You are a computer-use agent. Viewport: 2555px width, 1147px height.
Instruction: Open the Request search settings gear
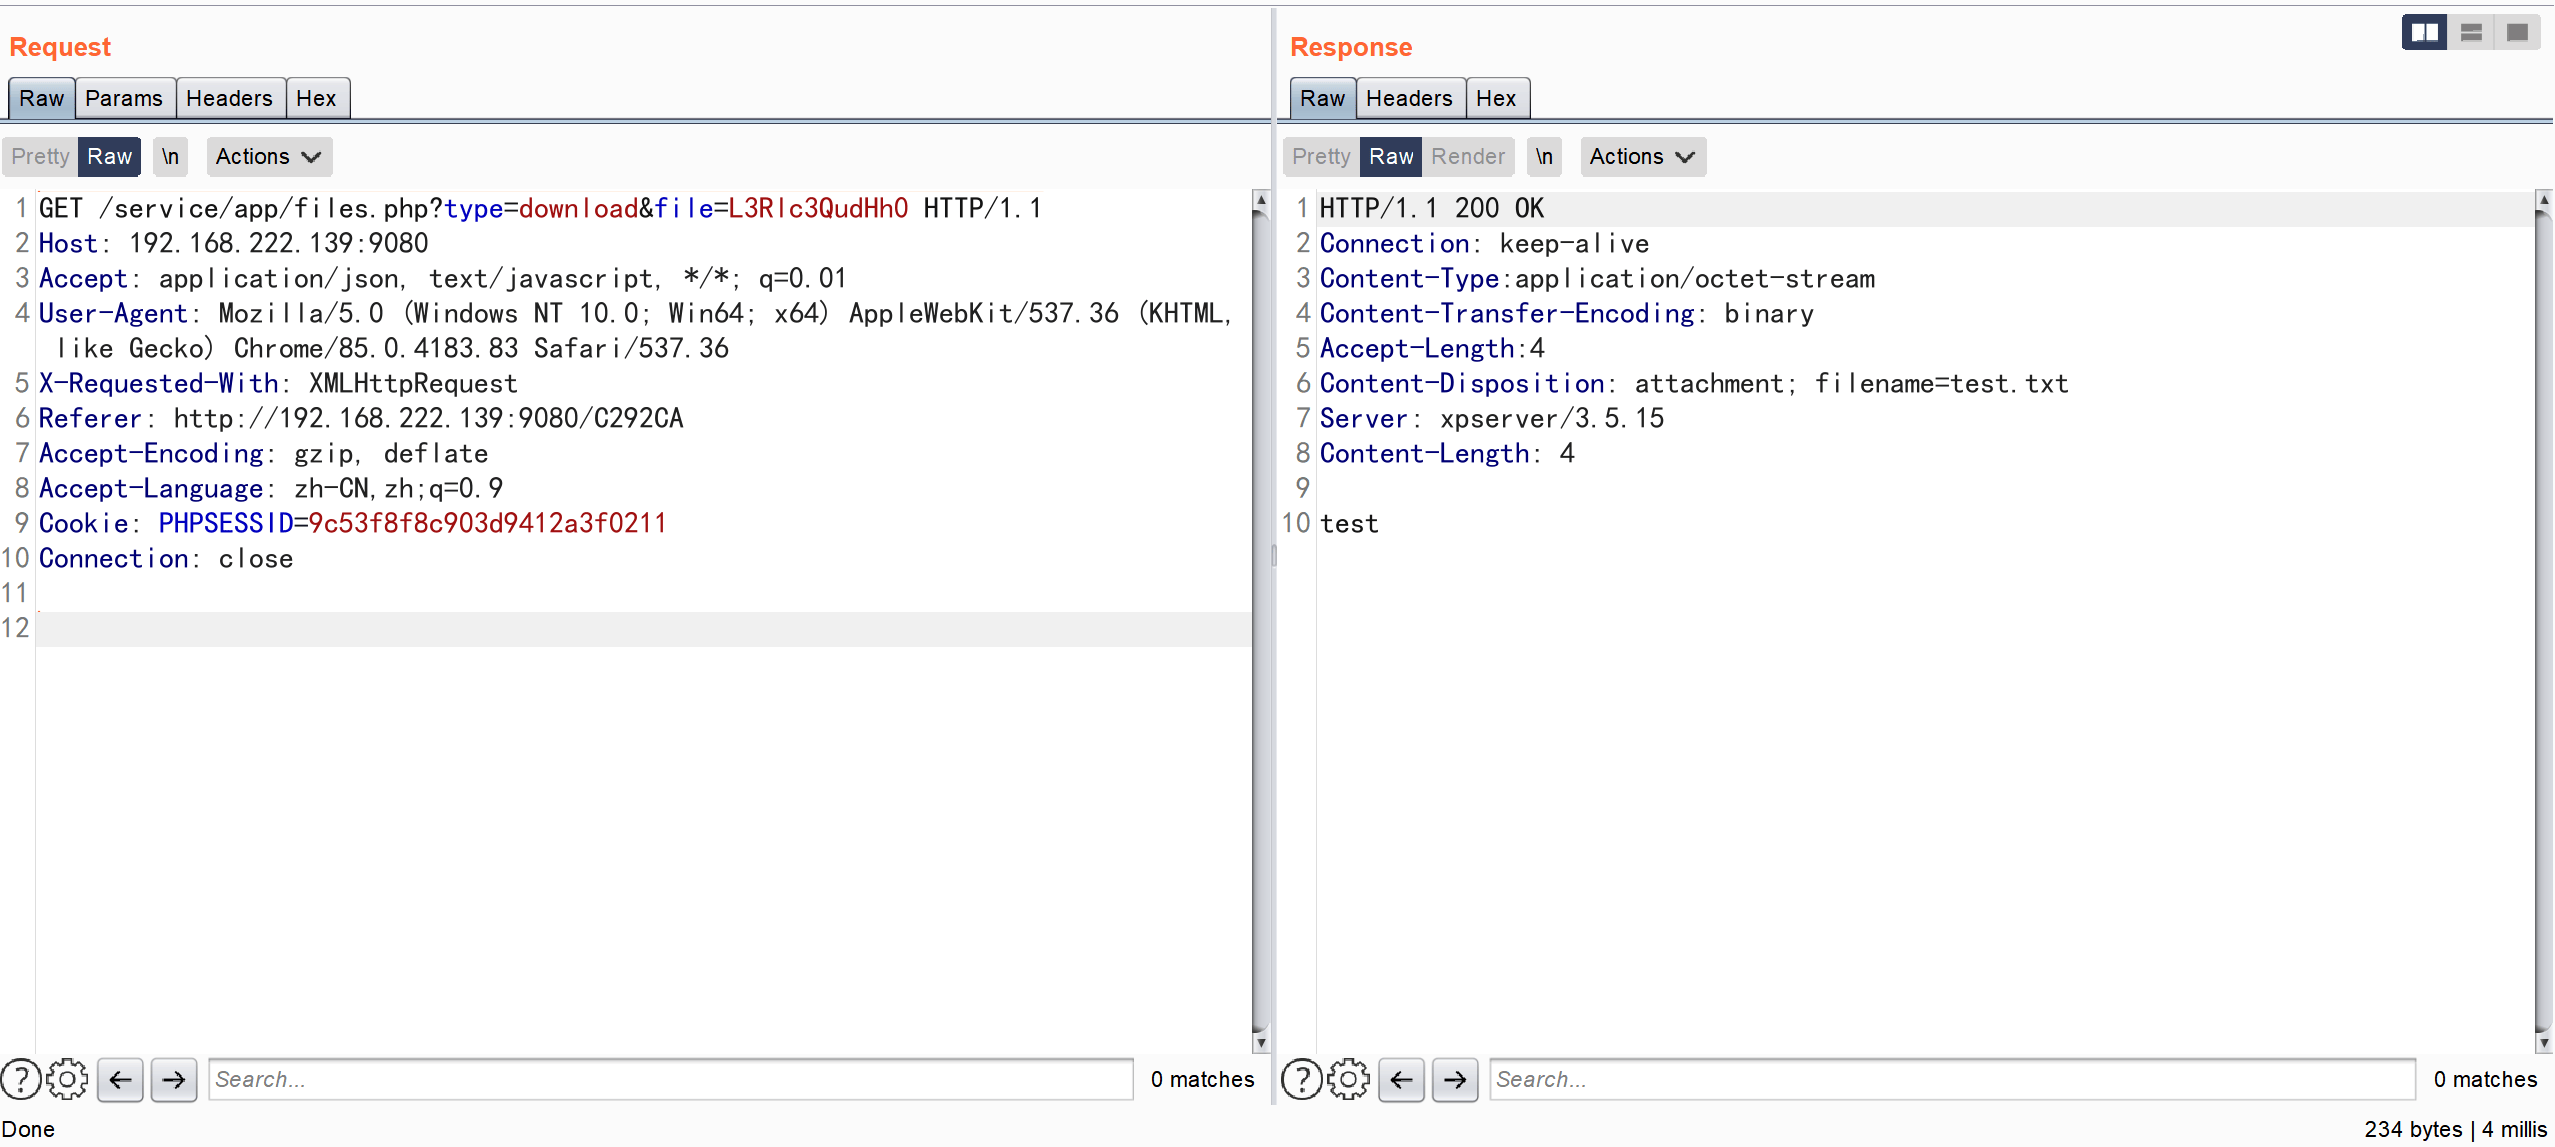click(67, 1079)
